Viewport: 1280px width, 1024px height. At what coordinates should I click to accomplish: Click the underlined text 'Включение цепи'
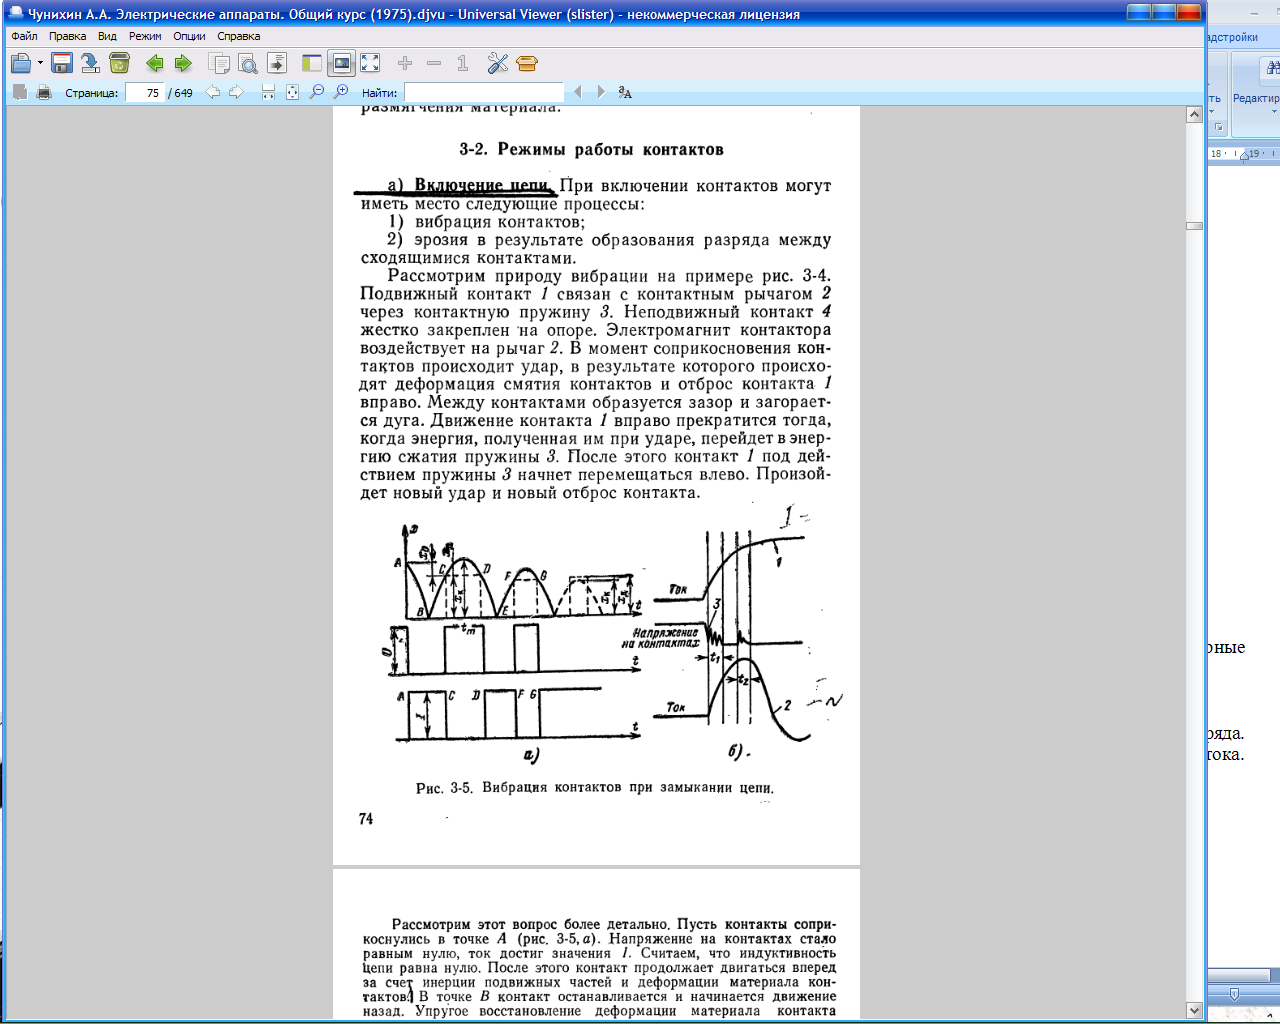coord(482,185)
